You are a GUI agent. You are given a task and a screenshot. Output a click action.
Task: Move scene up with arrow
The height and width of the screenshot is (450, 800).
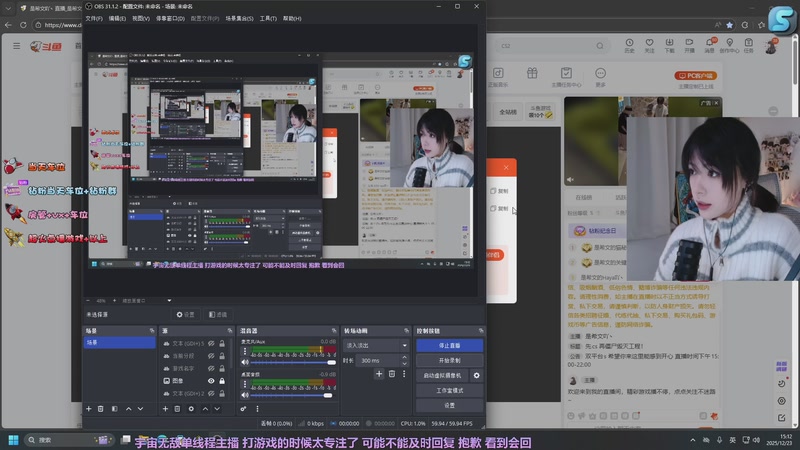(x=129, y=409)
